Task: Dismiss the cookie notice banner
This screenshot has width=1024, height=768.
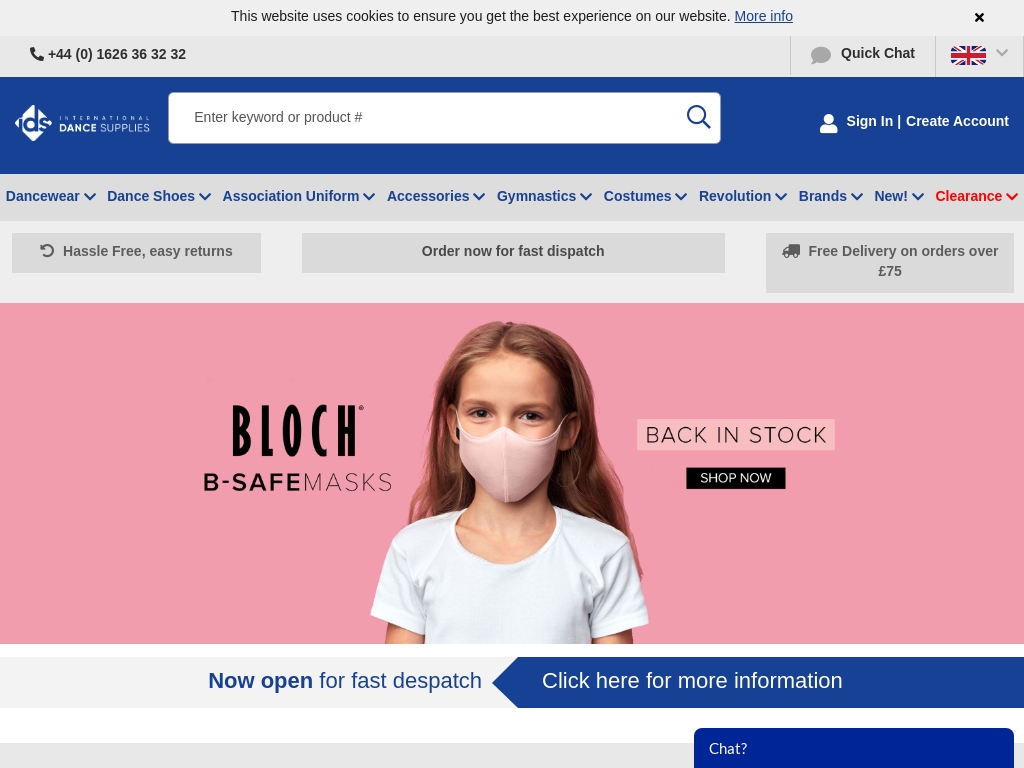Action: 979,18
